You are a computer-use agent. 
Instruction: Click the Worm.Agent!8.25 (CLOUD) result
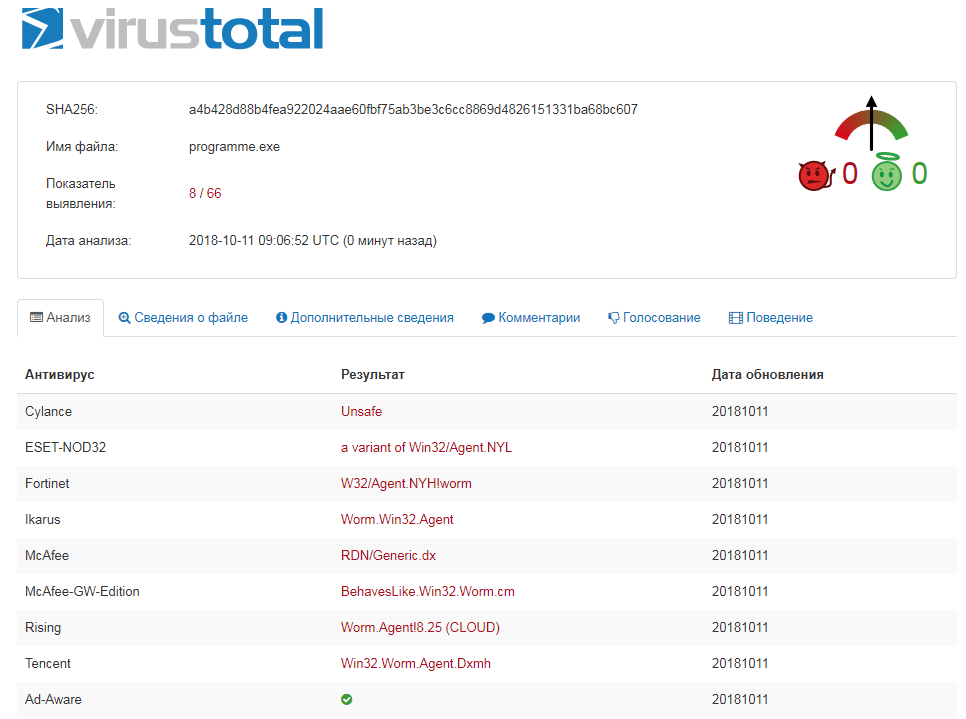420,627
